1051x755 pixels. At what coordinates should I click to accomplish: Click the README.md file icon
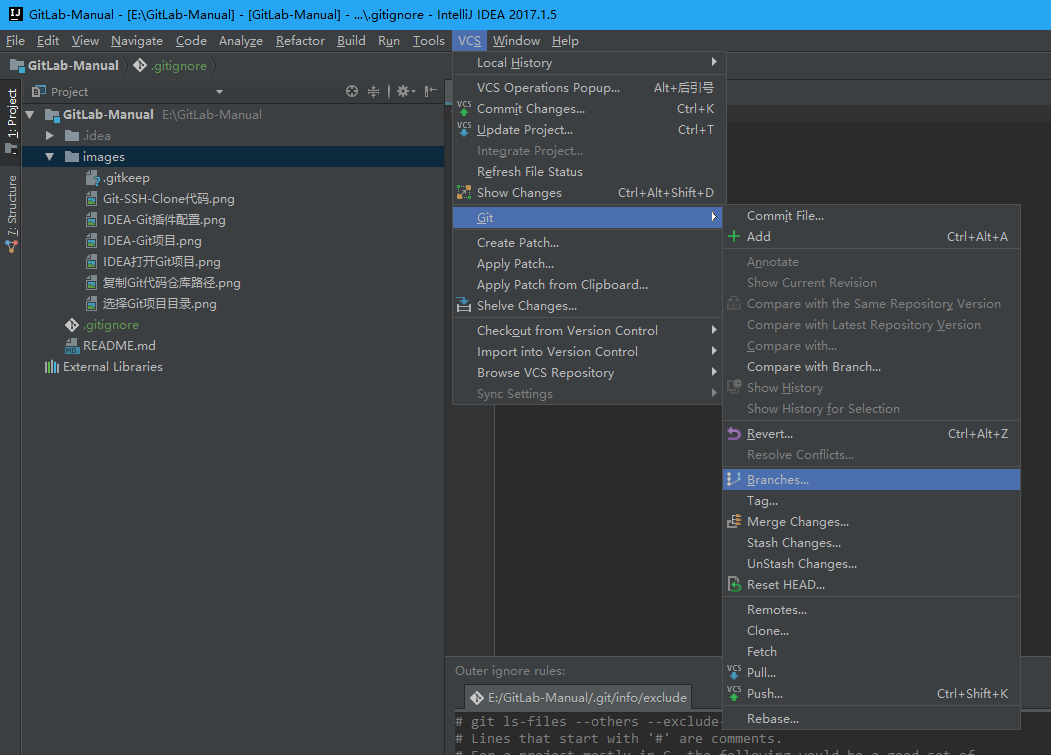coord(72,346)
